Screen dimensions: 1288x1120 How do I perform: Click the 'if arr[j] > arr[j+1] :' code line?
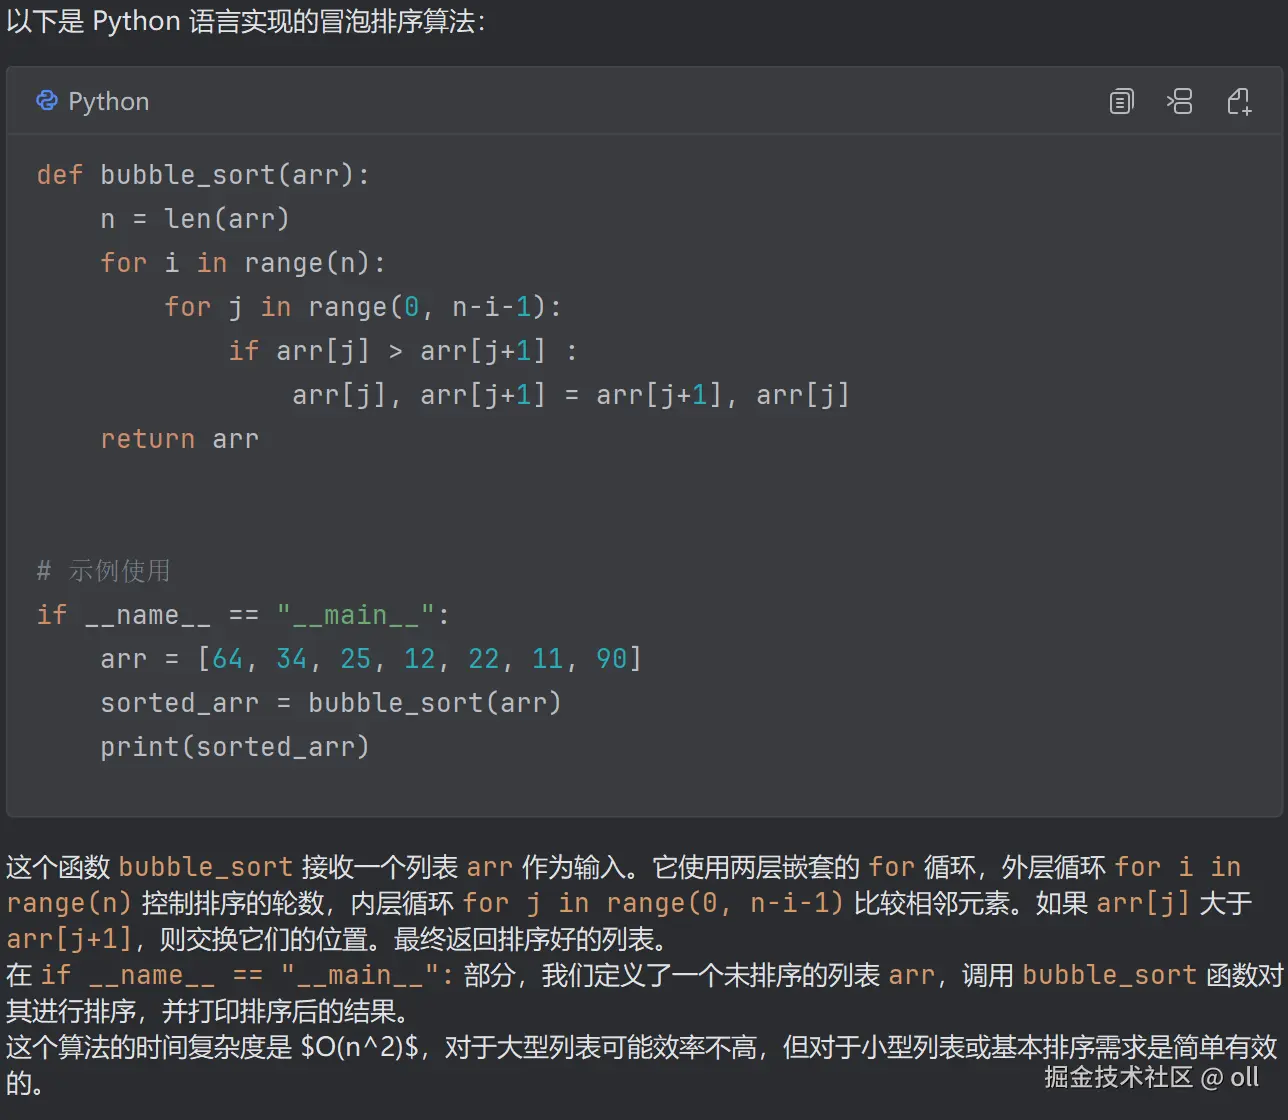403,351
